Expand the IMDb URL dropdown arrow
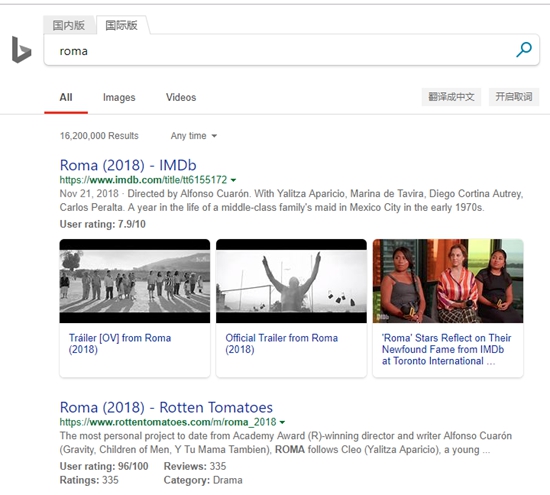This screenshot has height=495, width=550. point(234,180)
